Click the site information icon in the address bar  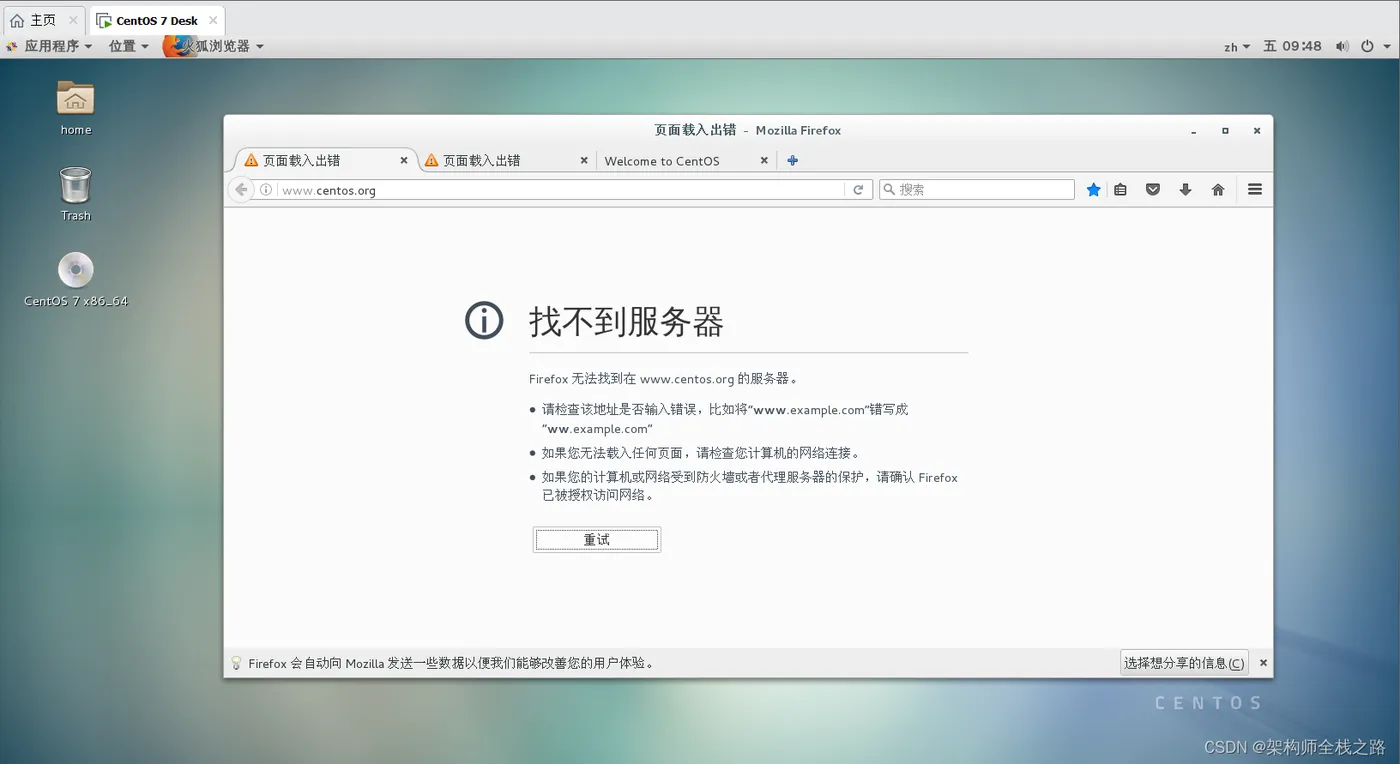click(x=266, y=190)
